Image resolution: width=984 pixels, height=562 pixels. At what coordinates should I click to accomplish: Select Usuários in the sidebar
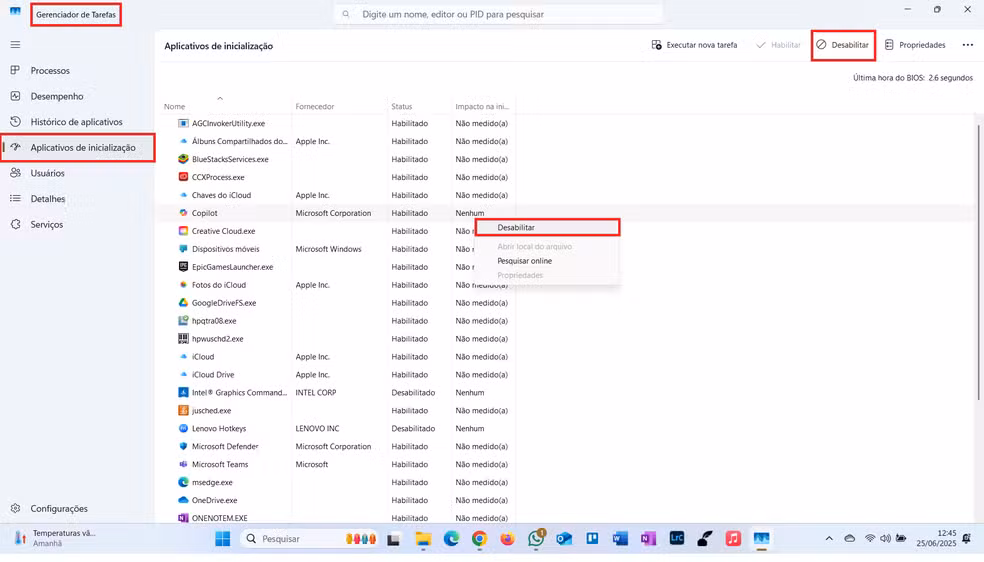click(x=47, y=173)
